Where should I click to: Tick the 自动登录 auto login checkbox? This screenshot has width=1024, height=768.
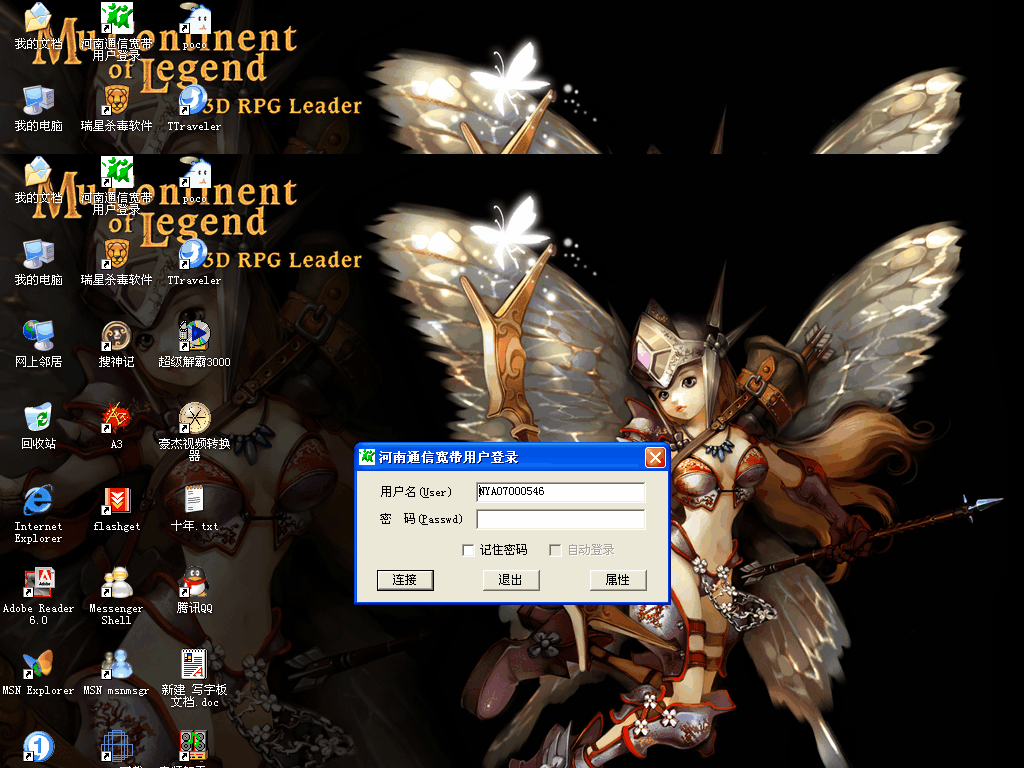coord(555,550)
